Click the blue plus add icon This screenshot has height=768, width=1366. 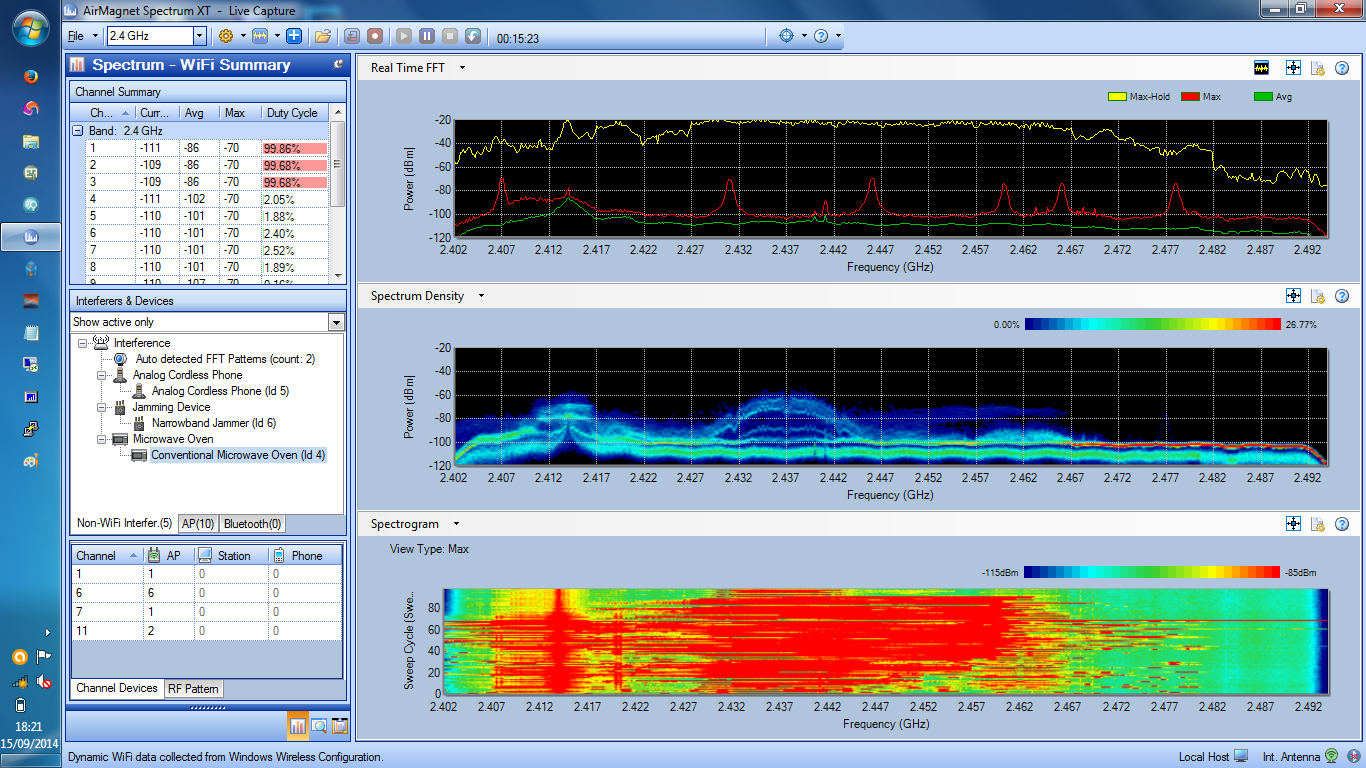[x=294, y=36]
